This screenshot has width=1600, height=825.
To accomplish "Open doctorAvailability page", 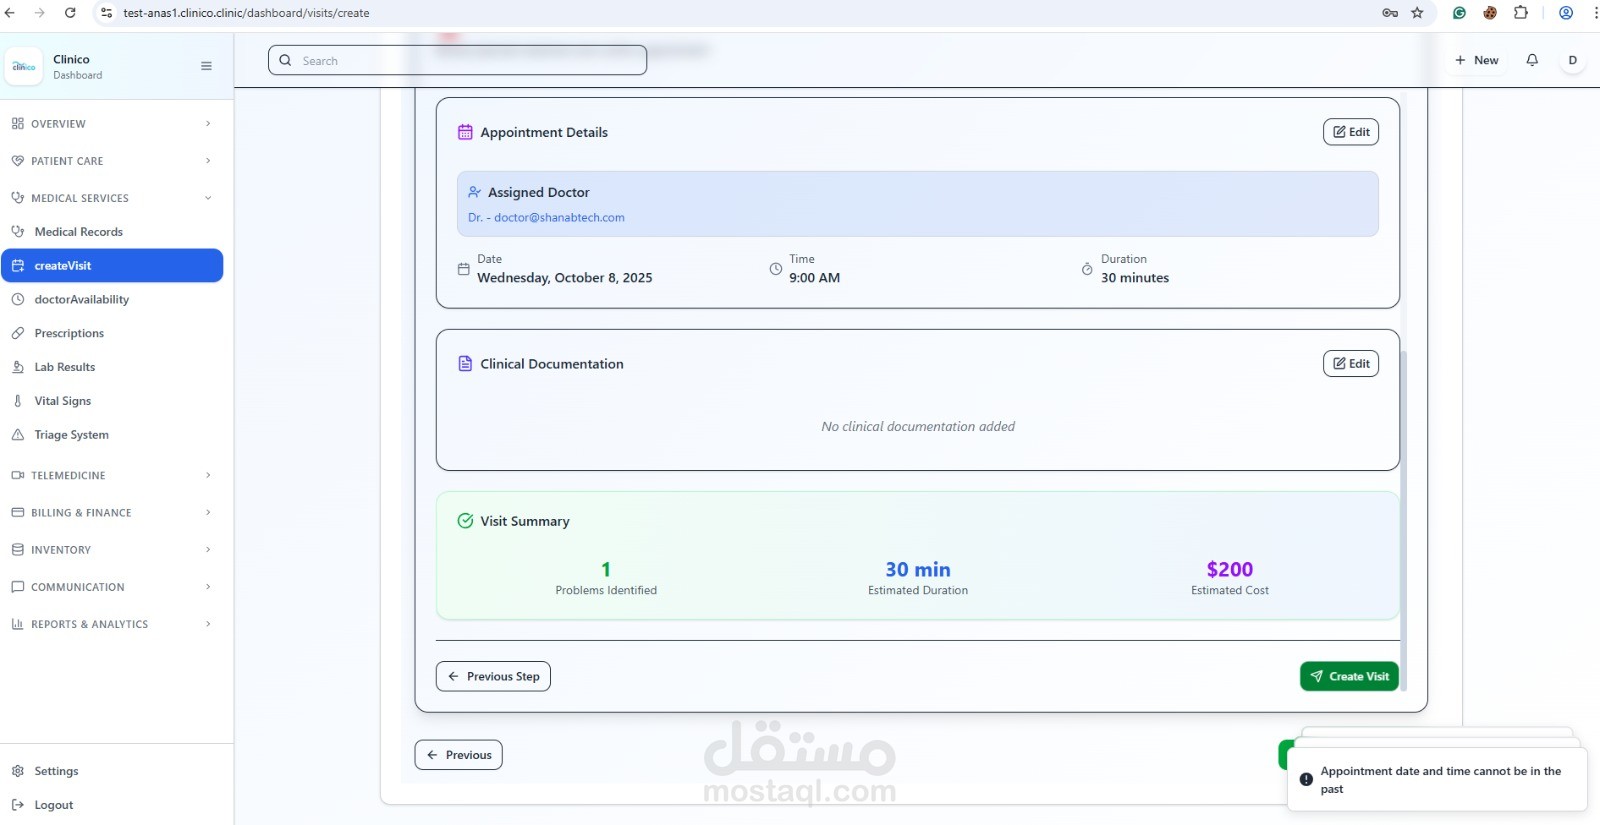I will click(112, 300).
